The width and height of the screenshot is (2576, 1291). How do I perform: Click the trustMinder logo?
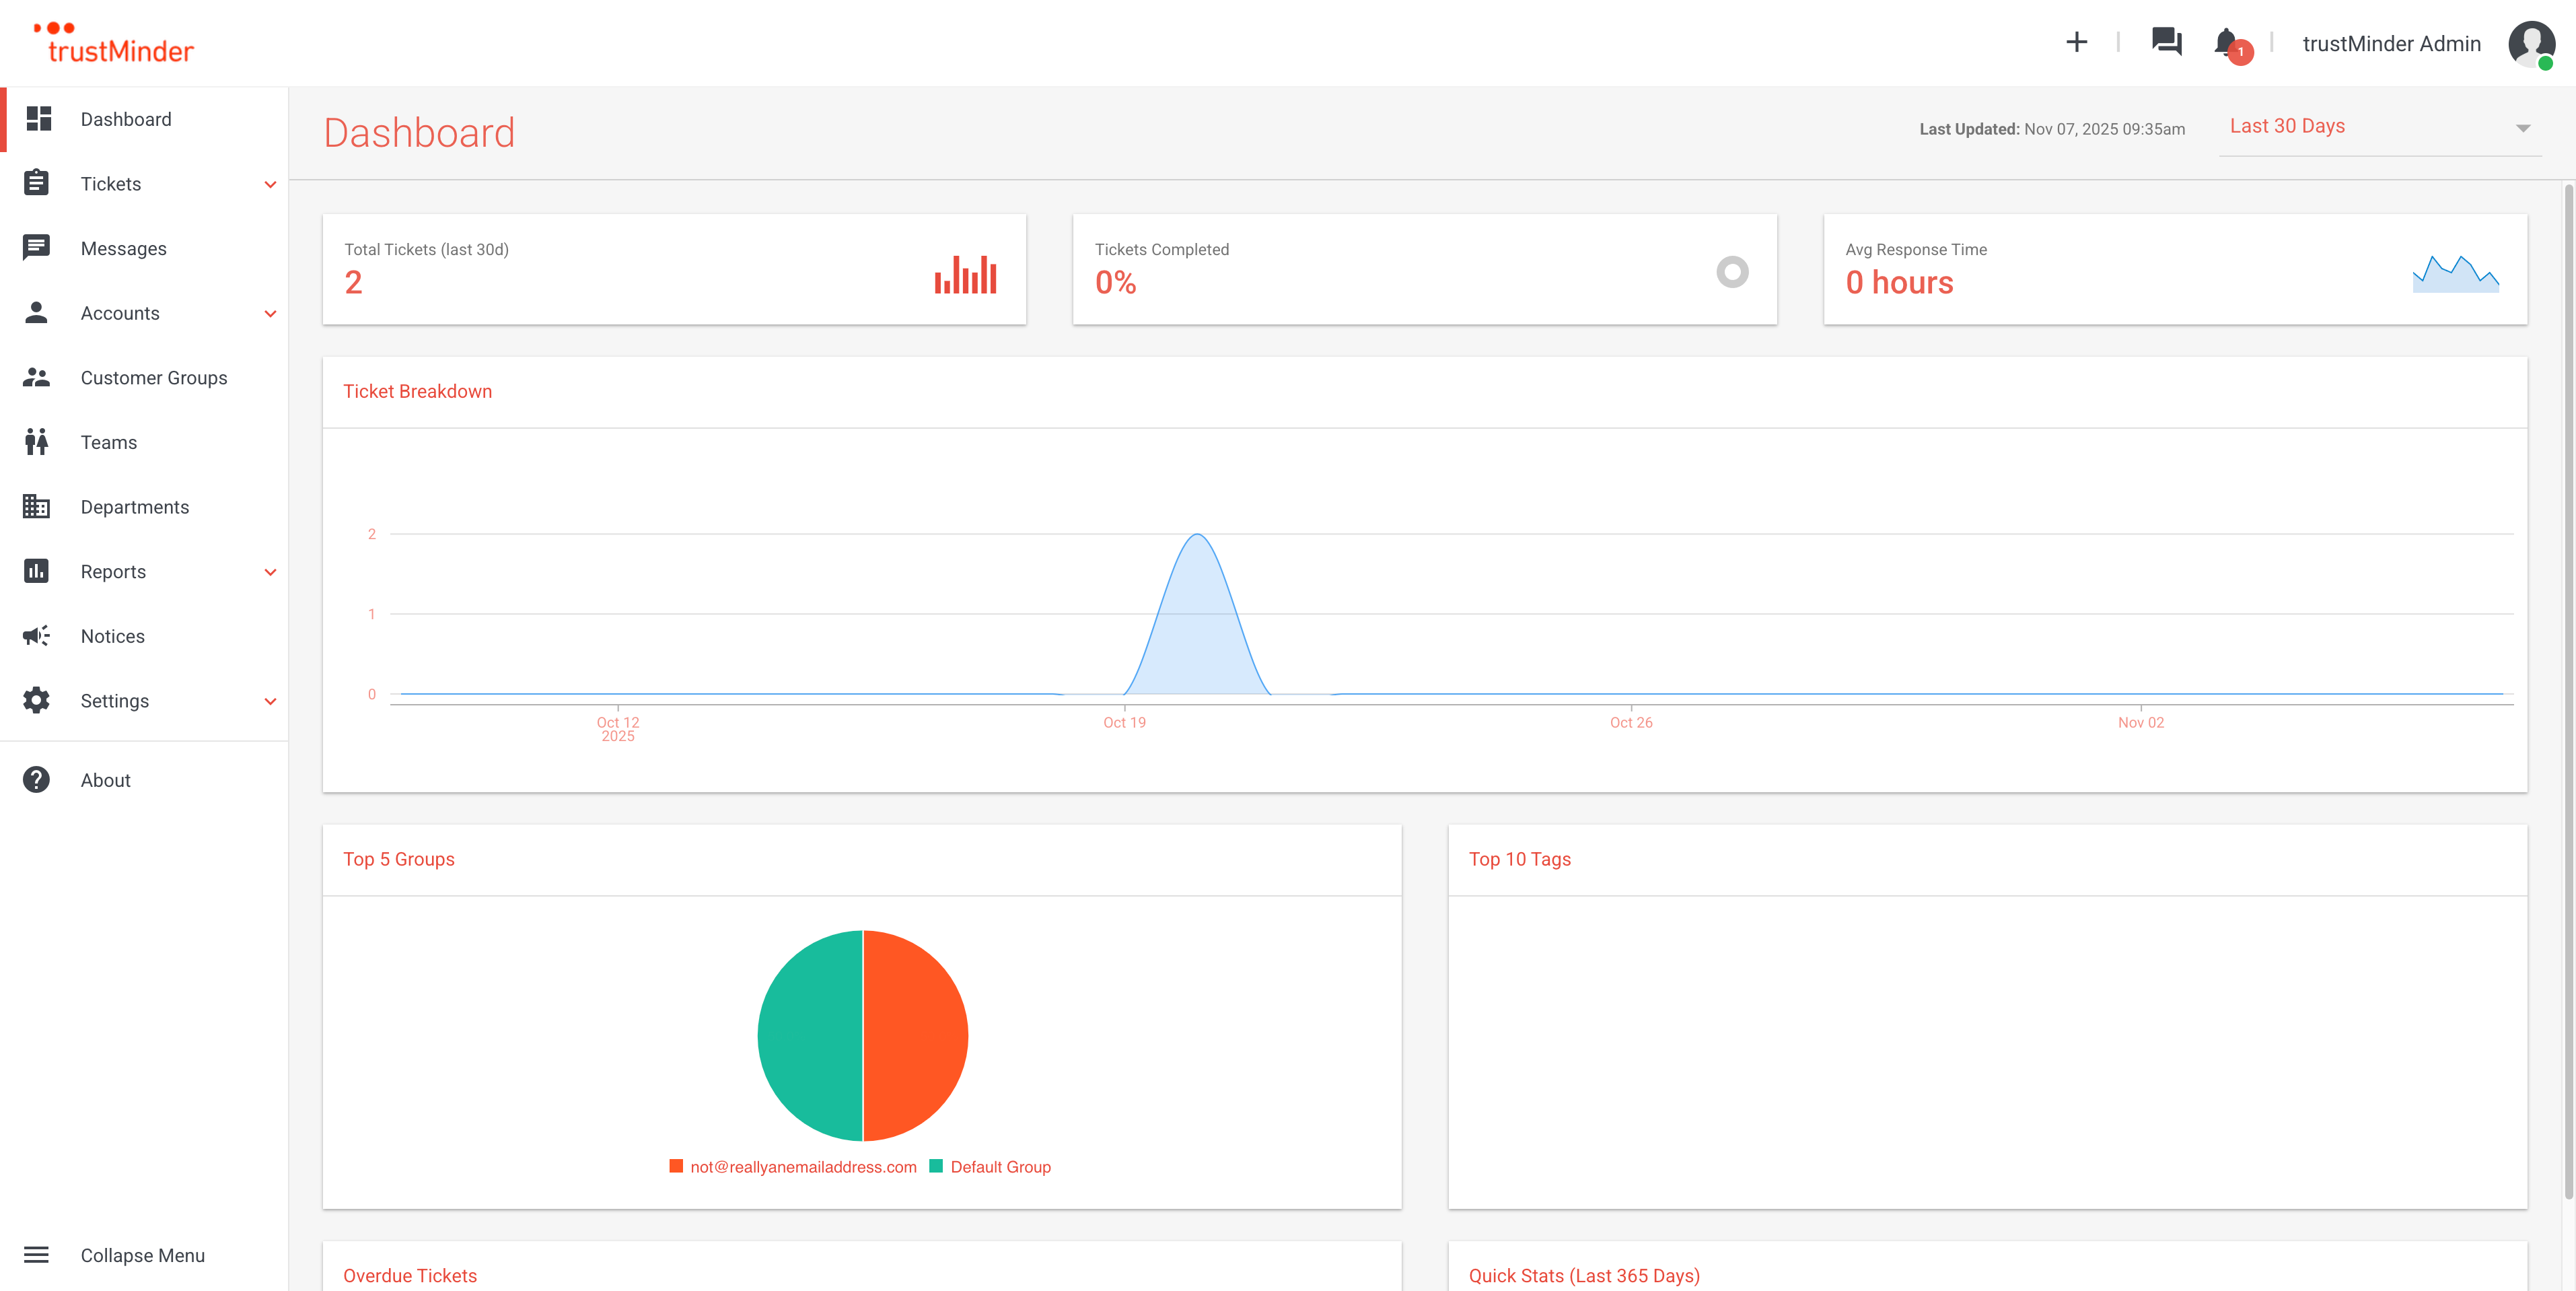click(x=114, y=44)
